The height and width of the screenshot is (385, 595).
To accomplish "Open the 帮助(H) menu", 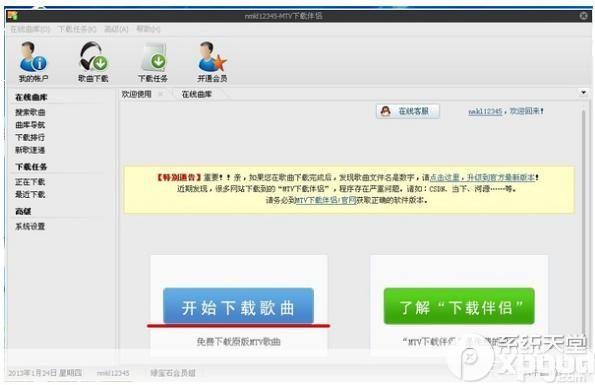I will (148, 29).
